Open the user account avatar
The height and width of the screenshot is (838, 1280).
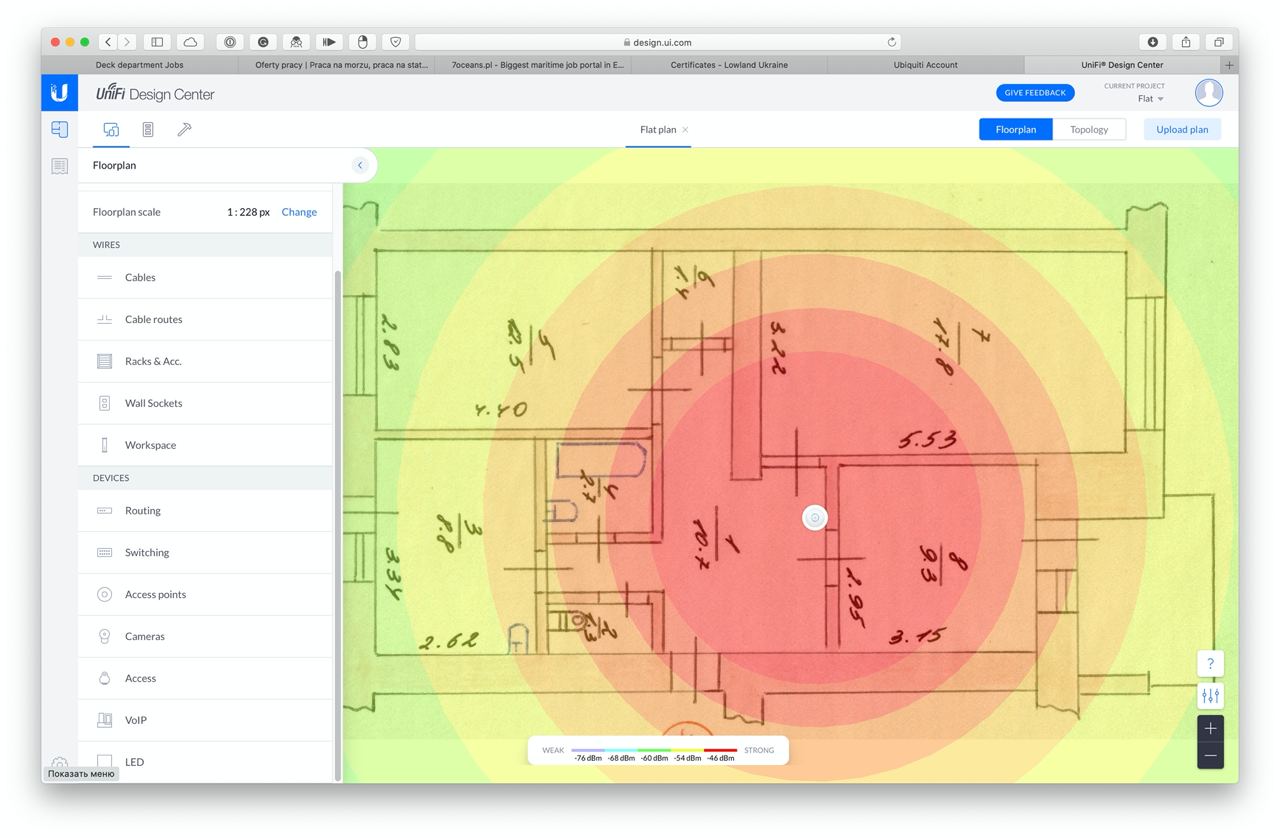point(1209,93)
